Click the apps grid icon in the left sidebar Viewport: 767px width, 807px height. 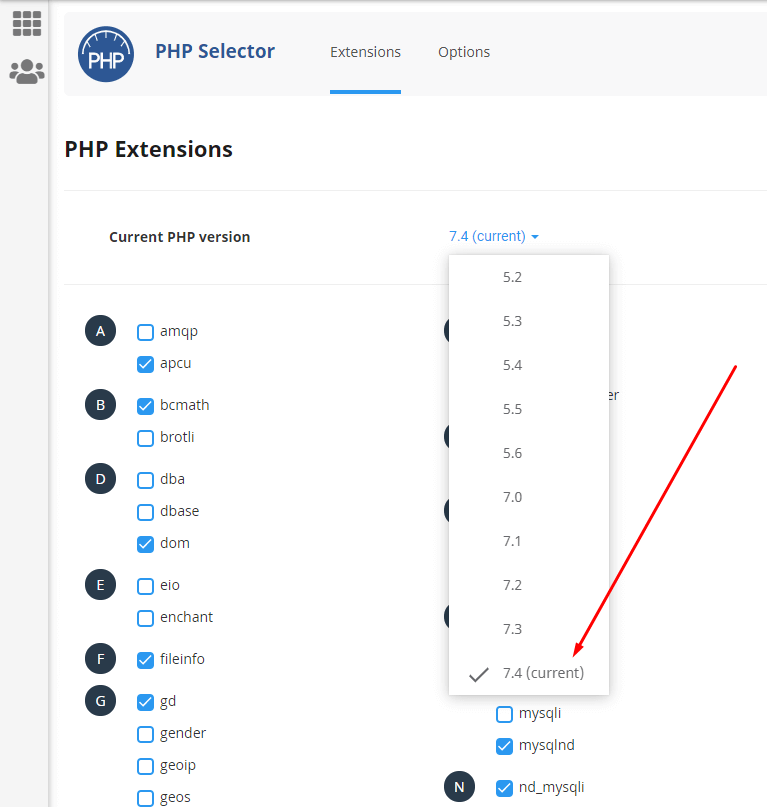(25, 22)
